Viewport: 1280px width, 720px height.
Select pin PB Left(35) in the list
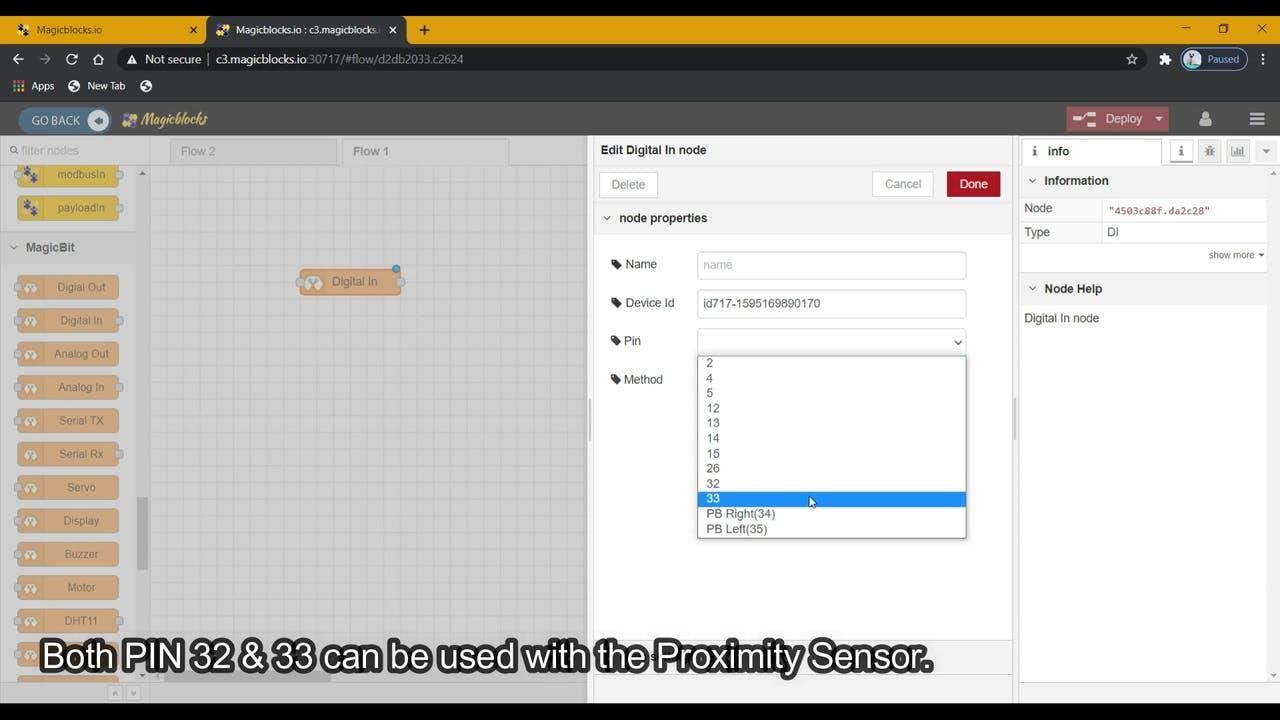[736, 528]
